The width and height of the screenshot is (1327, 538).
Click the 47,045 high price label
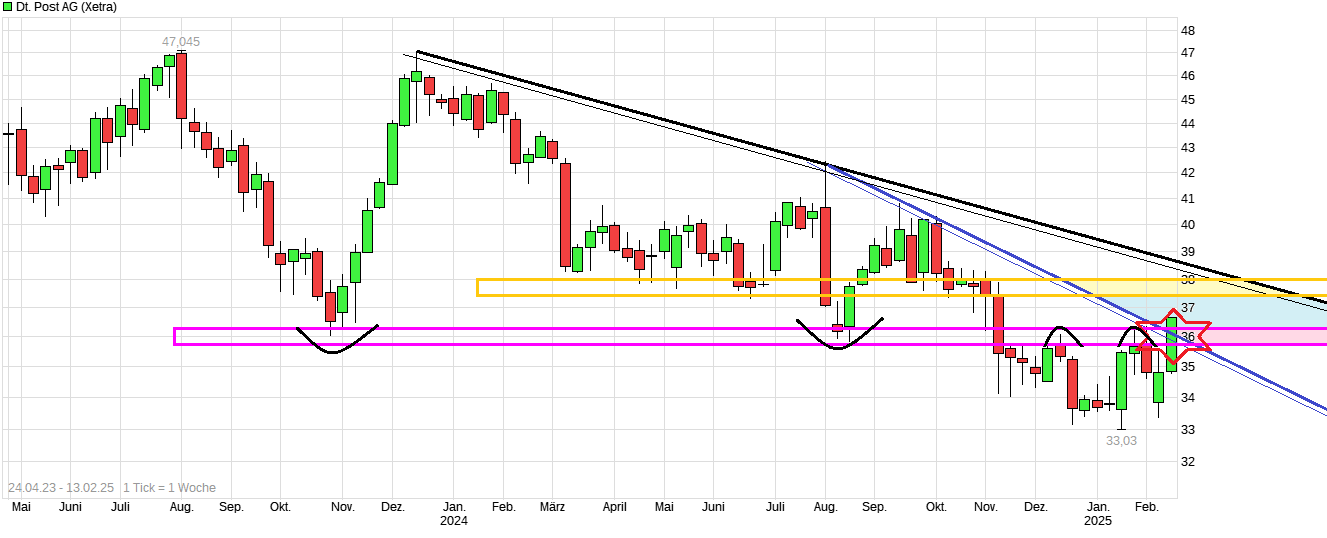coord(181,42)
